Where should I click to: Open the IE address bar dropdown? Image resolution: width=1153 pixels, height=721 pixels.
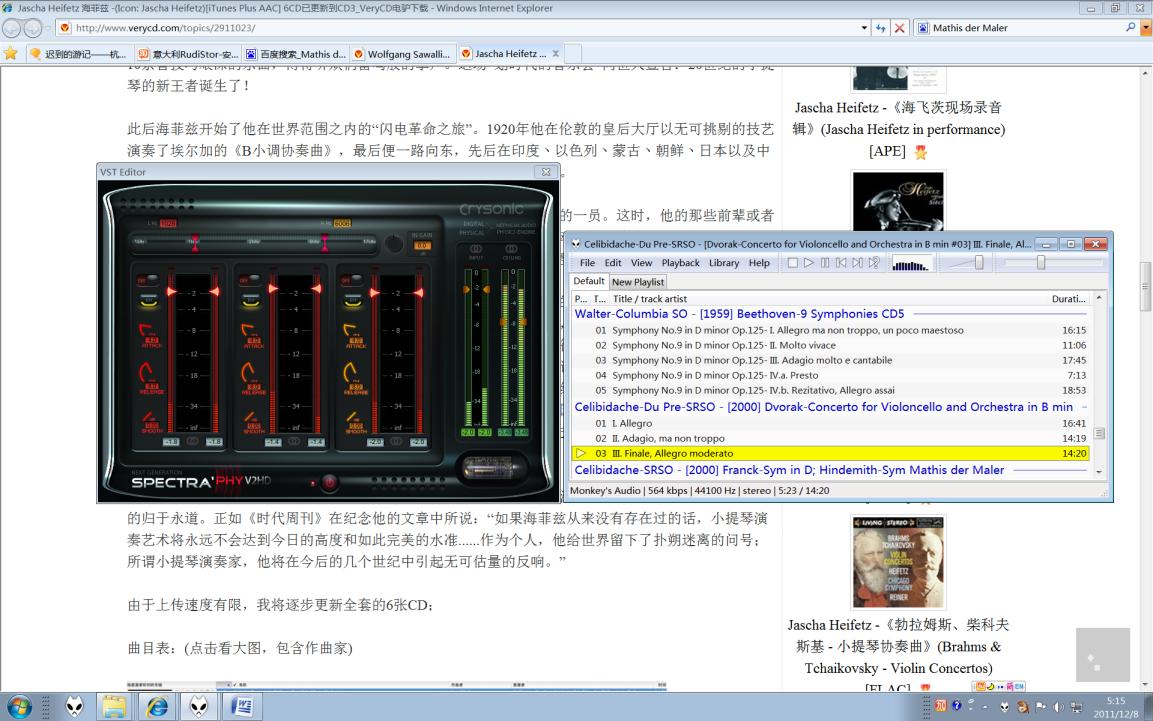click(x=864, y=28)
